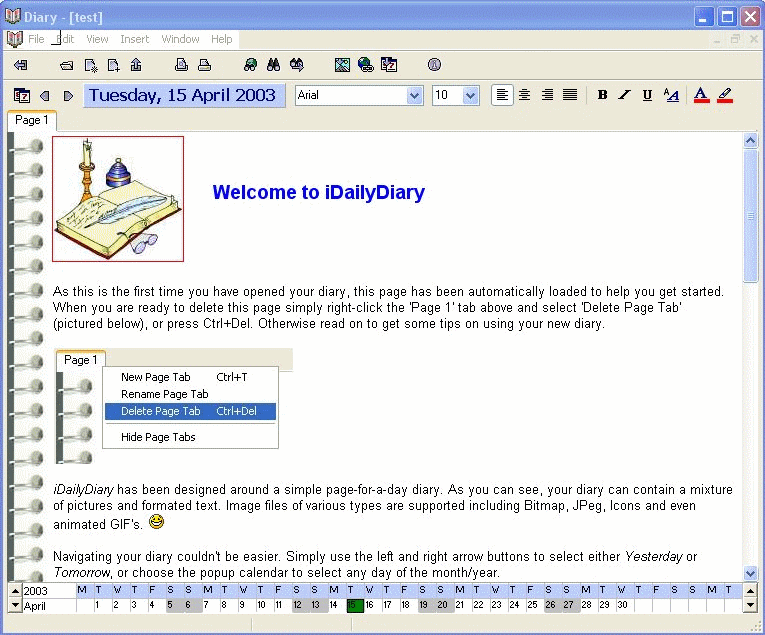Go to yesterday with left arrow
The image size is (765, 635).
pos(44,96)
